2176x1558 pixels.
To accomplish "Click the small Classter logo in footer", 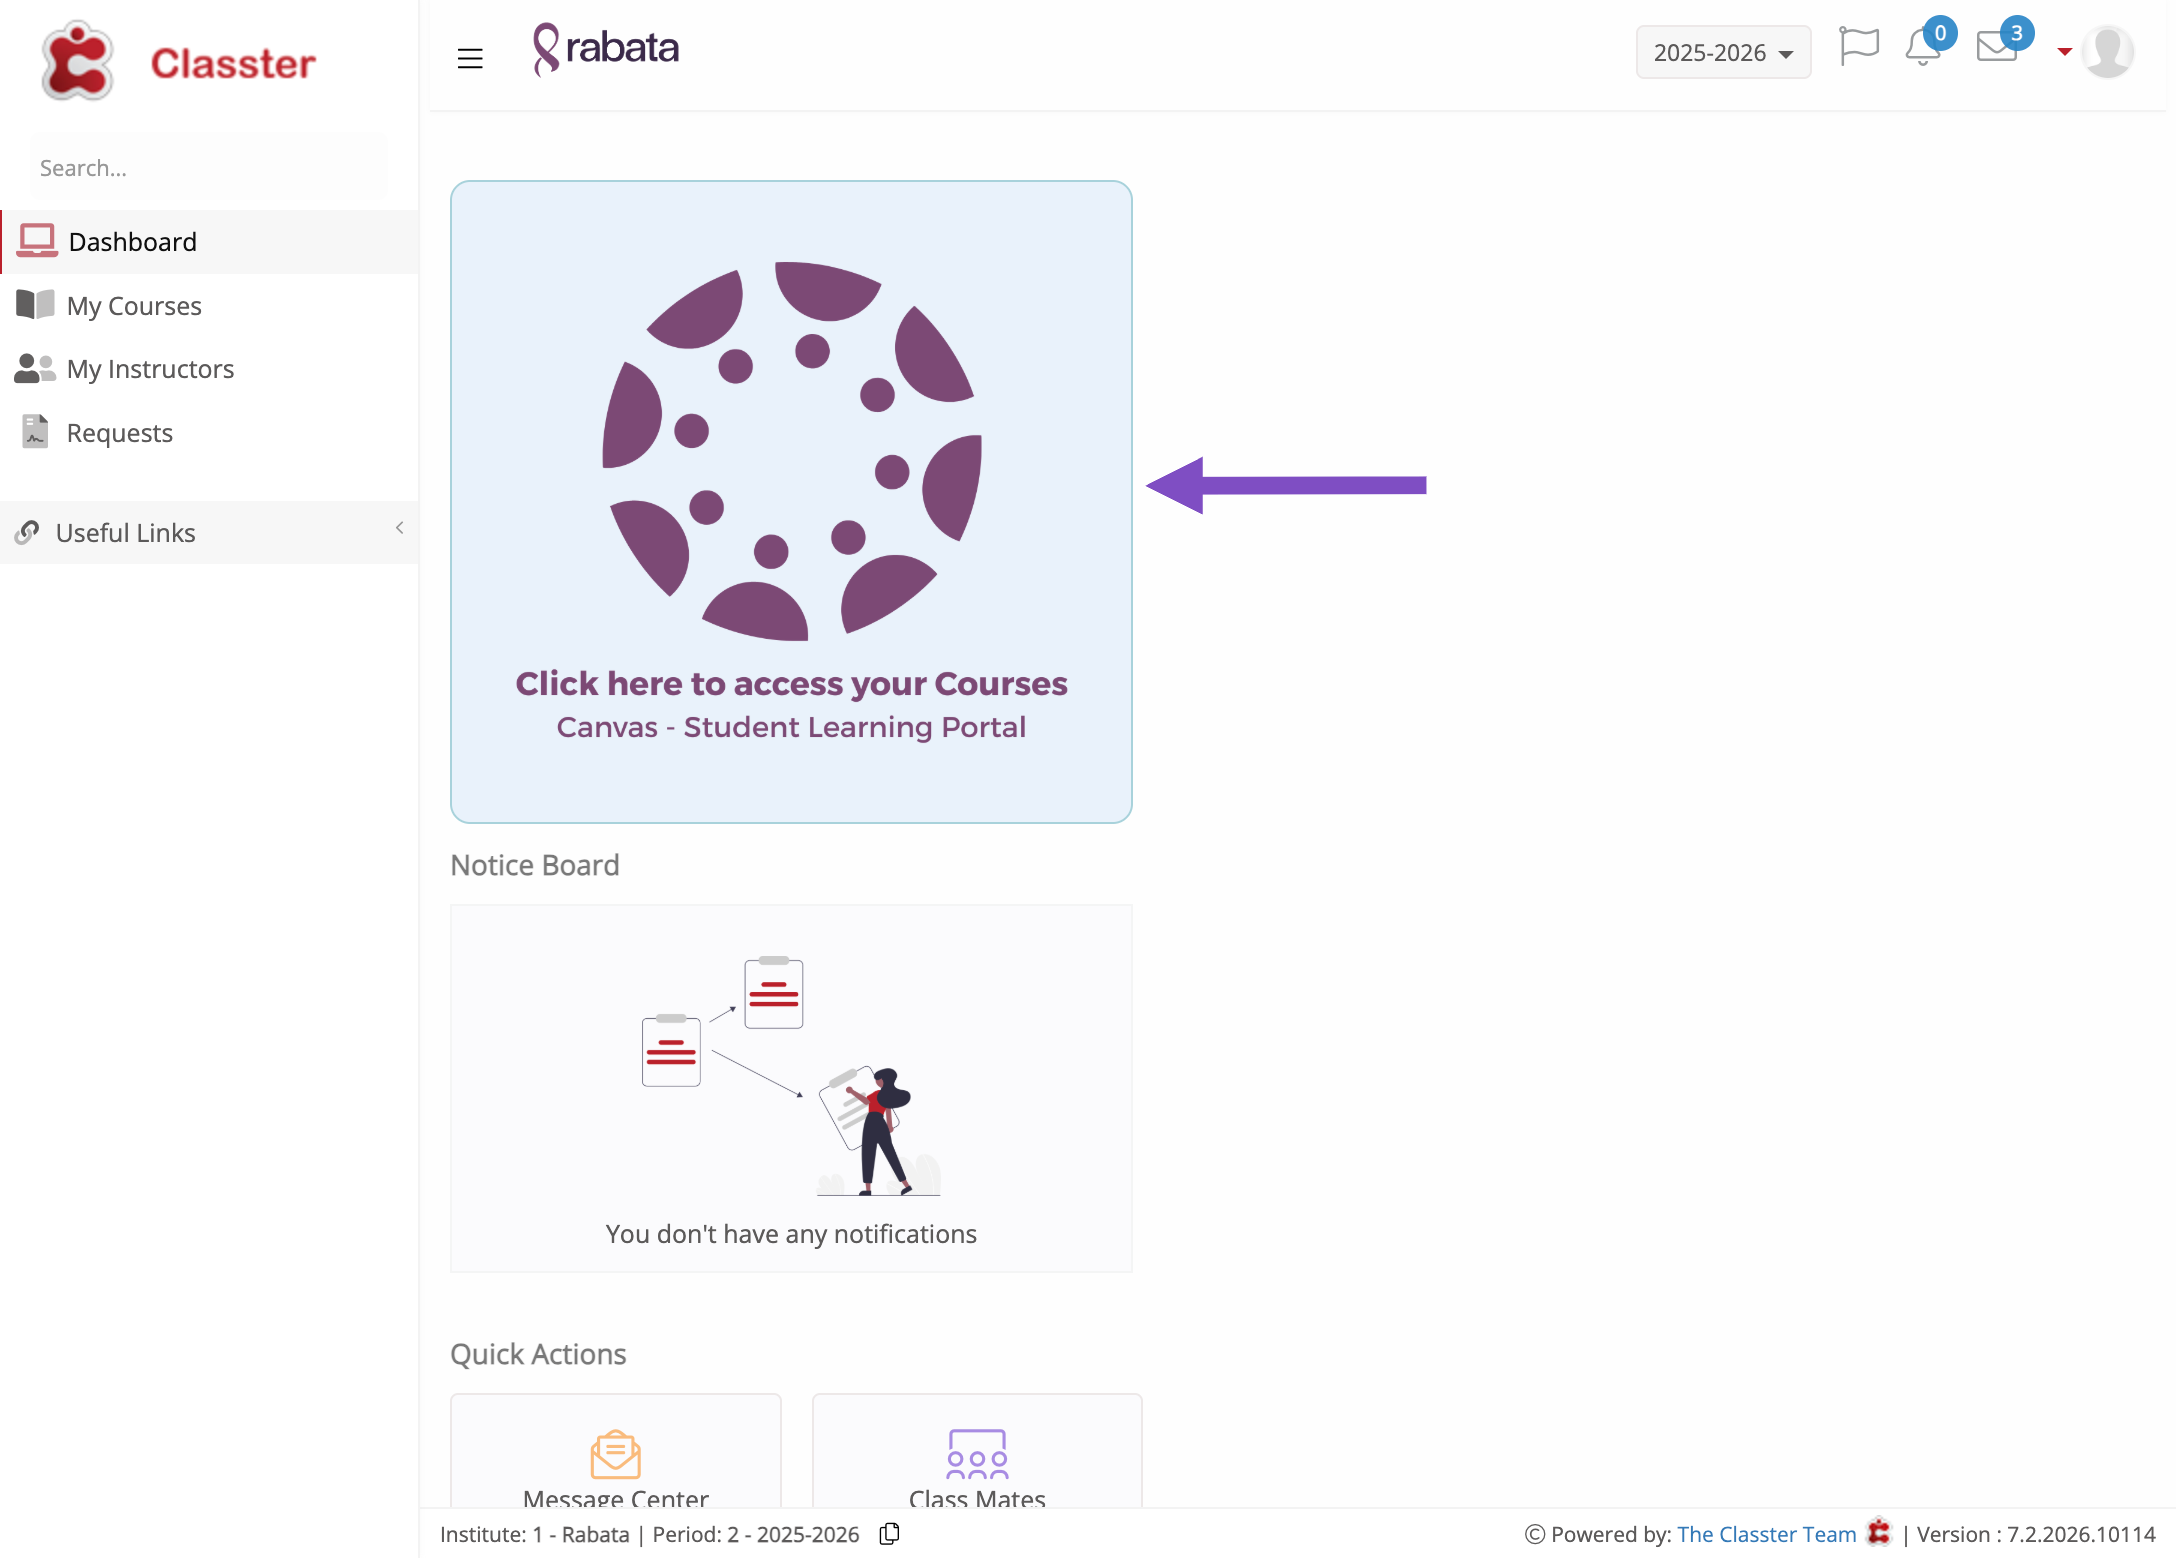I will 1879,1532.
